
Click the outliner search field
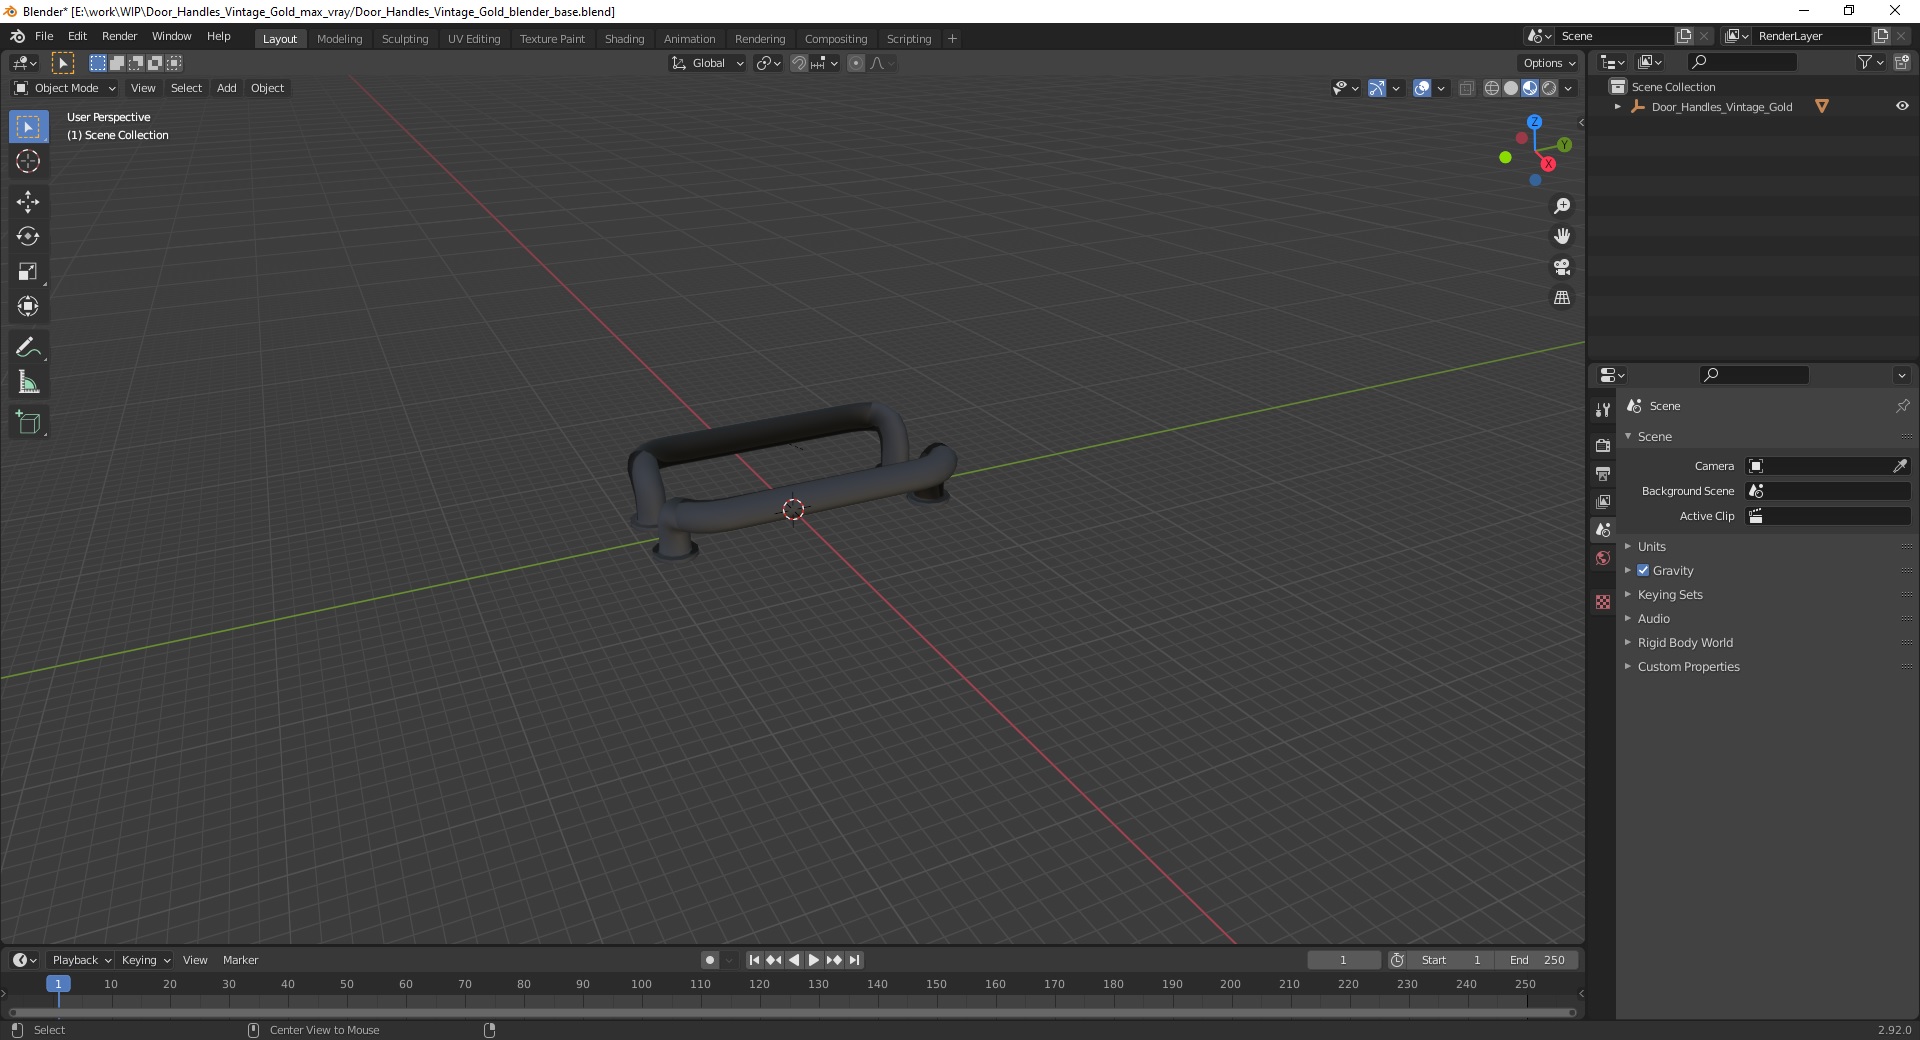click(1741, 62)
